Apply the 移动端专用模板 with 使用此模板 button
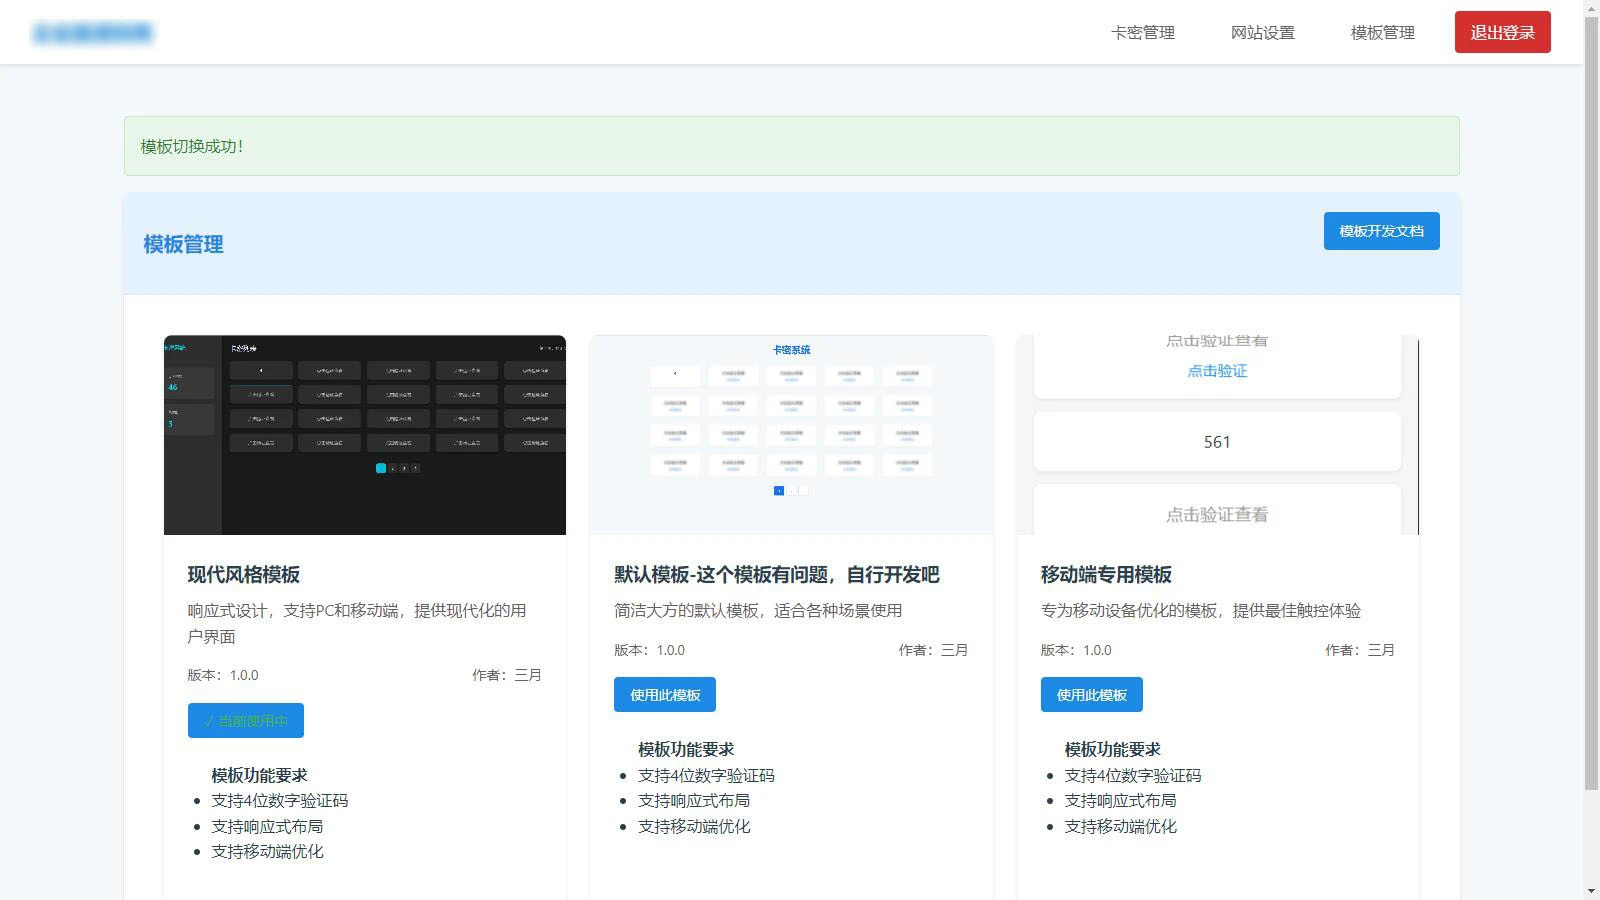 click(x=1091, y=694)
